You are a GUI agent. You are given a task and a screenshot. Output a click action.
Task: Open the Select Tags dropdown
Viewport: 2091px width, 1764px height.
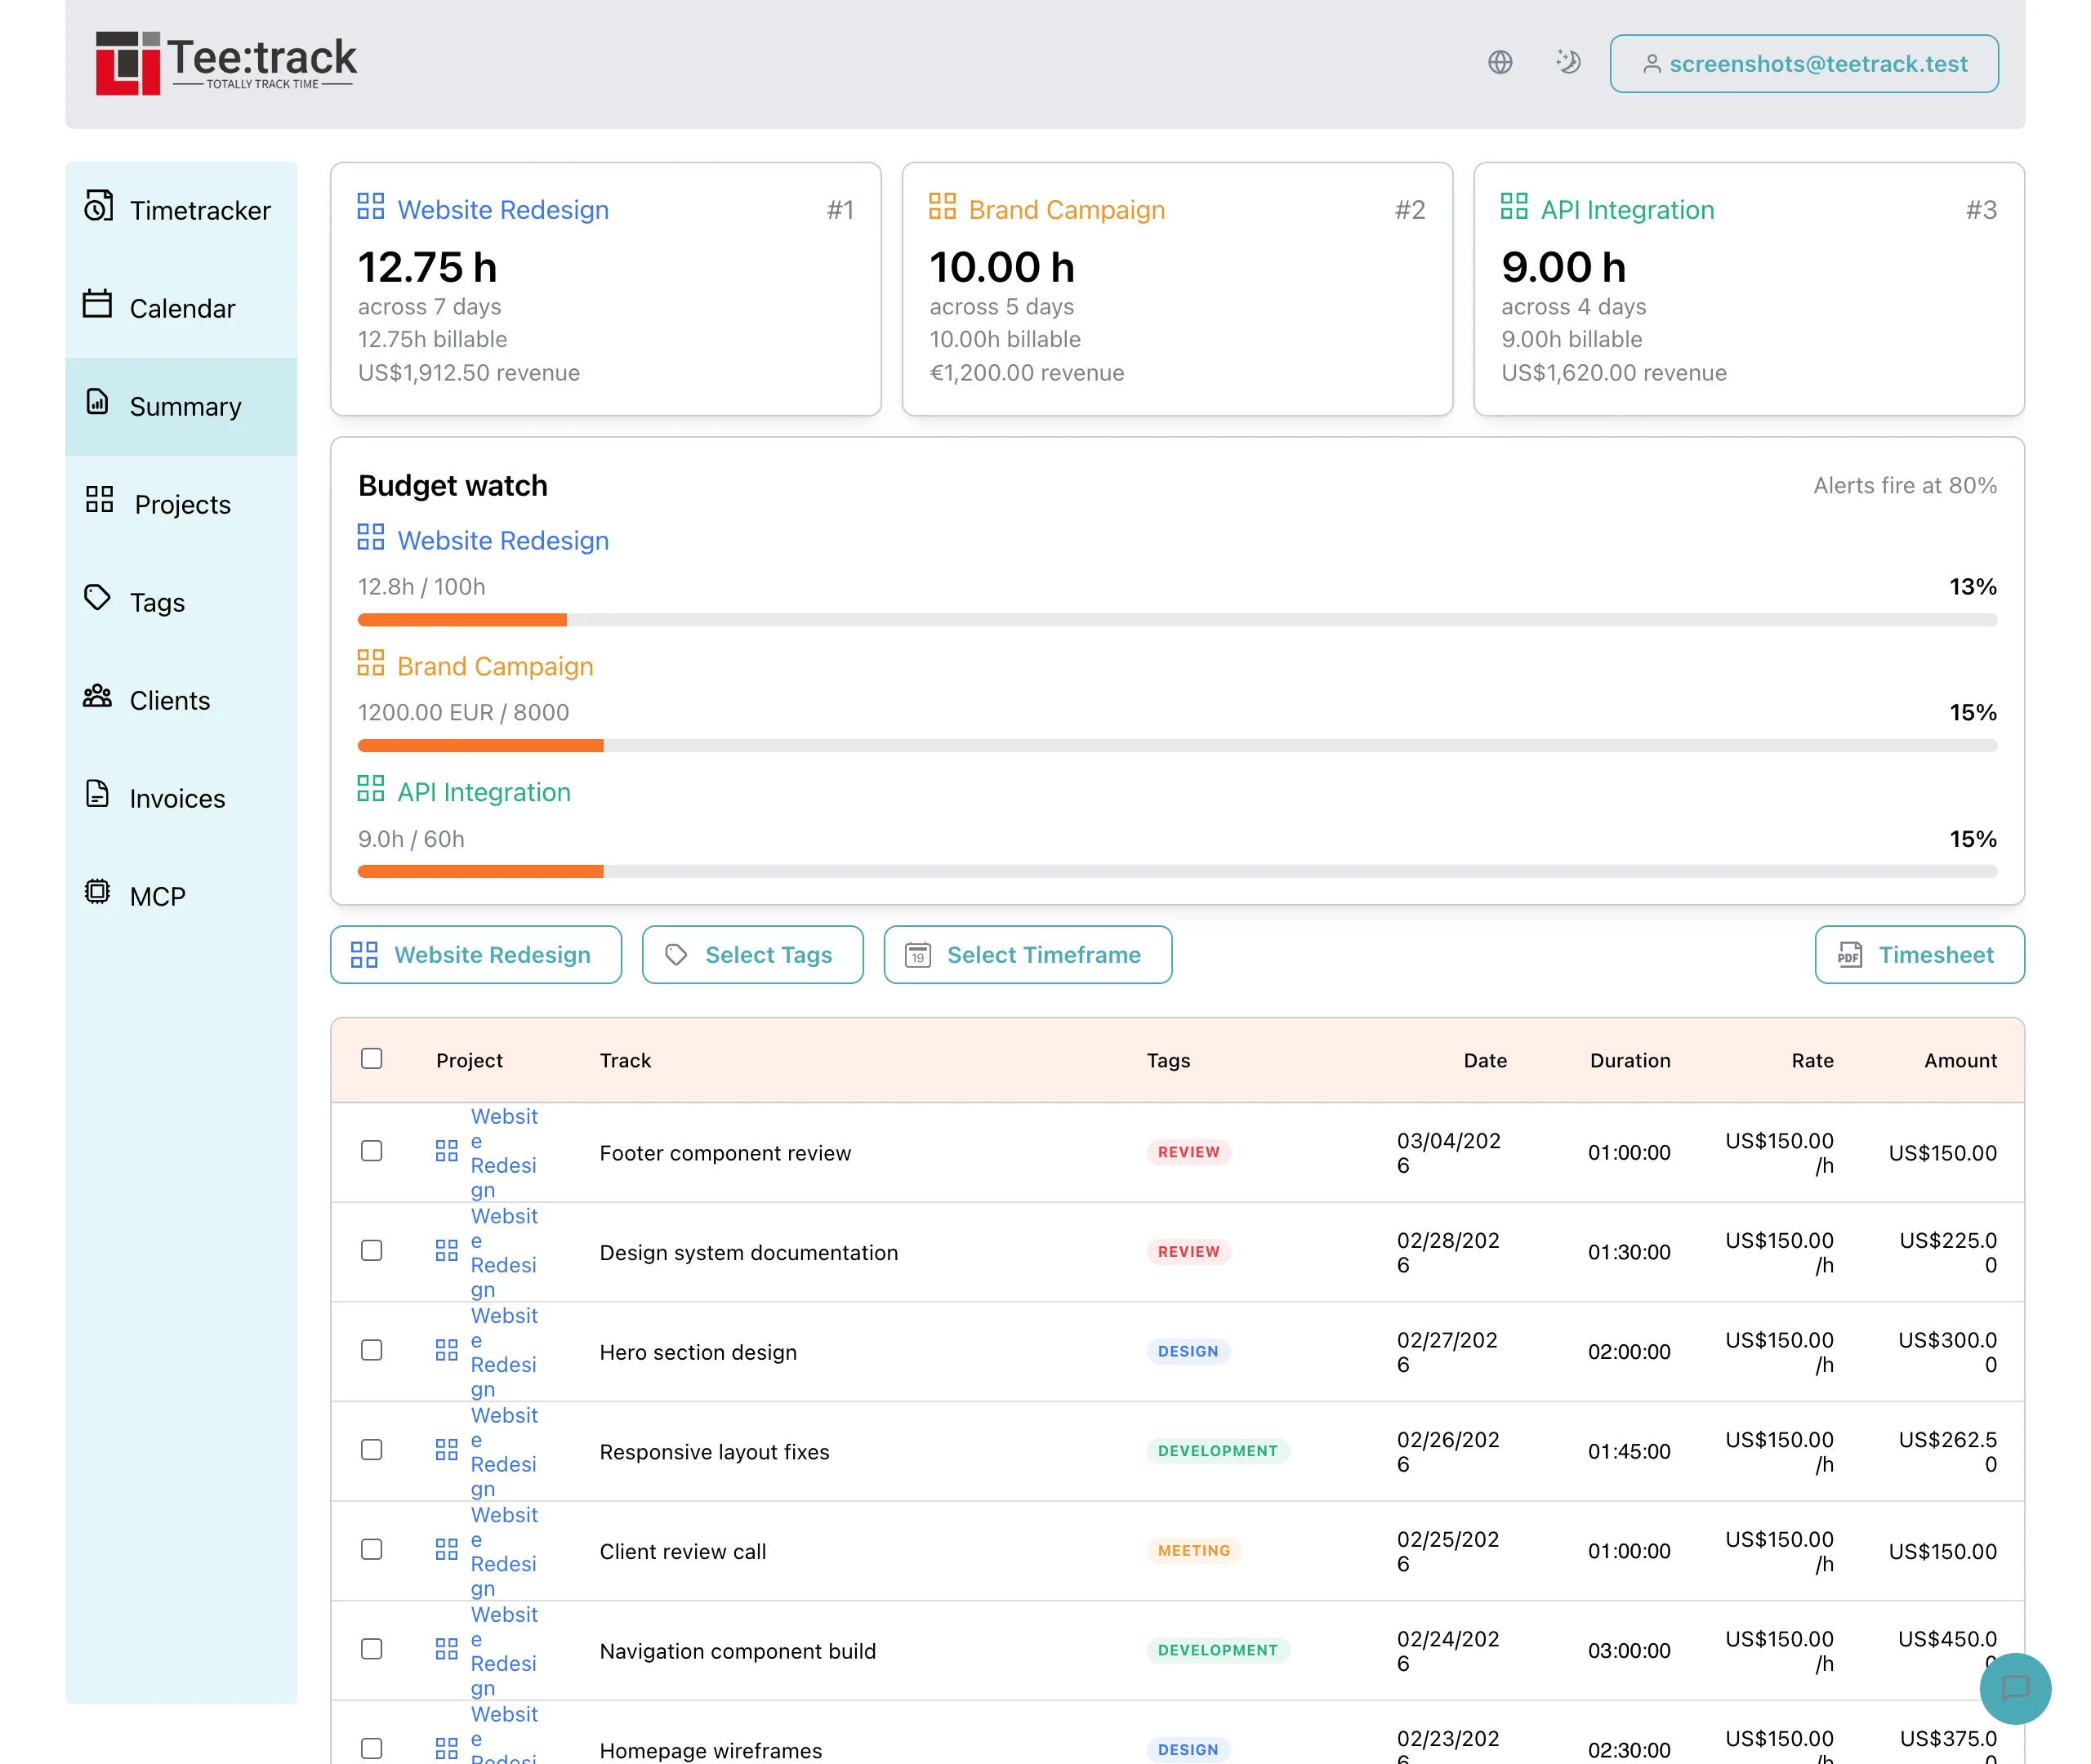tap(752, 955)
